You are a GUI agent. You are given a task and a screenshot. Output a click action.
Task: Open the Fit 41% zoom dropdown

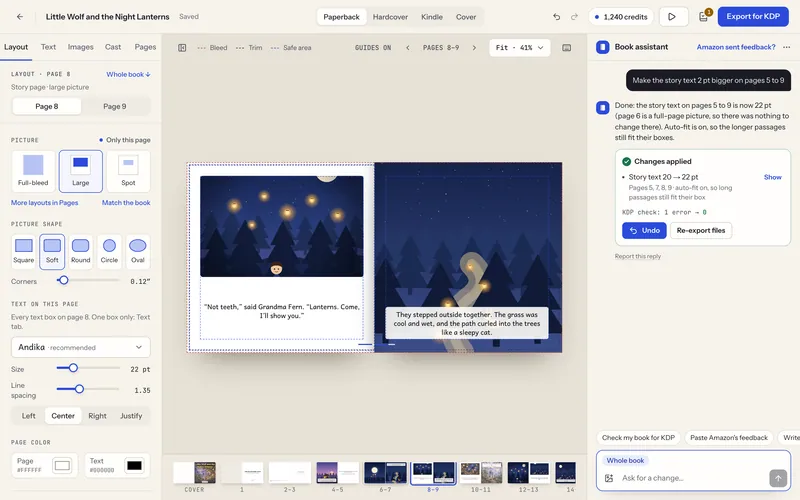519,47
